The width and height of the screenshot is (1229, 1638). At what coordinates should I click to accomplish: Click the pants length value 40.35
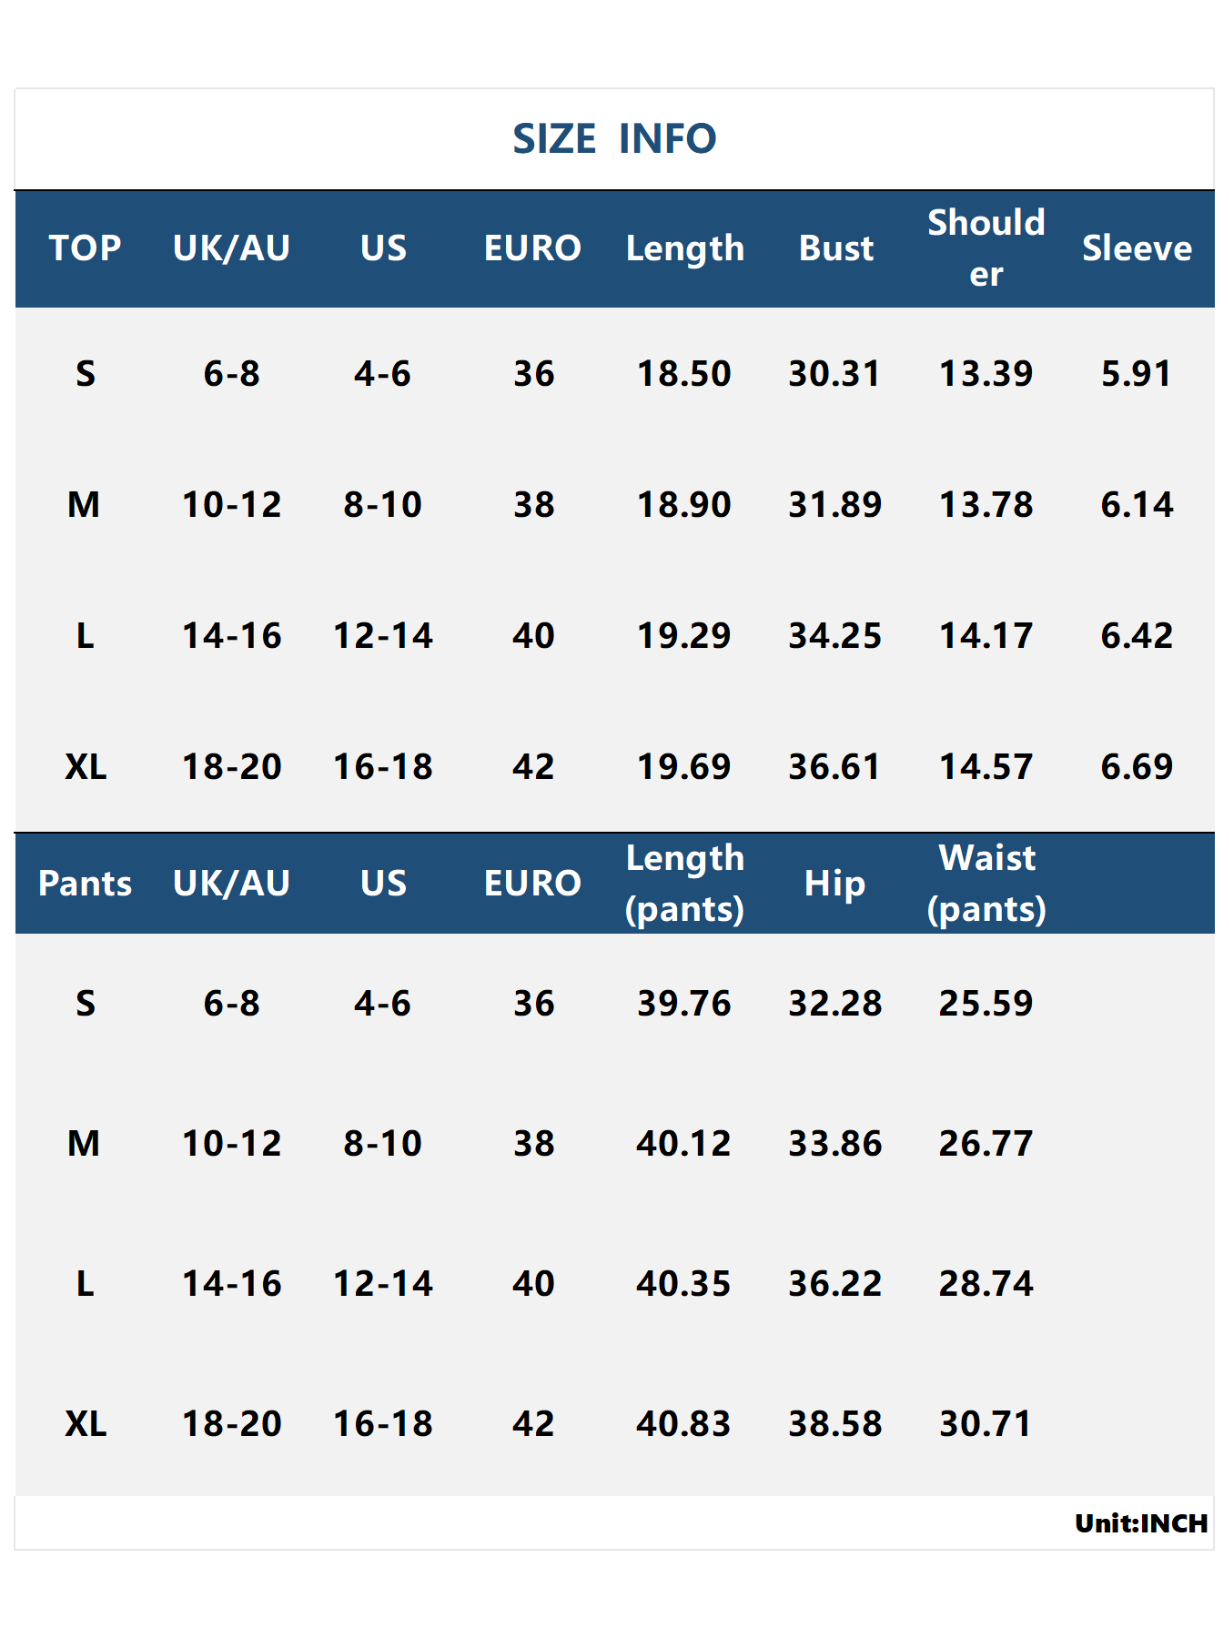(685, 1284)
